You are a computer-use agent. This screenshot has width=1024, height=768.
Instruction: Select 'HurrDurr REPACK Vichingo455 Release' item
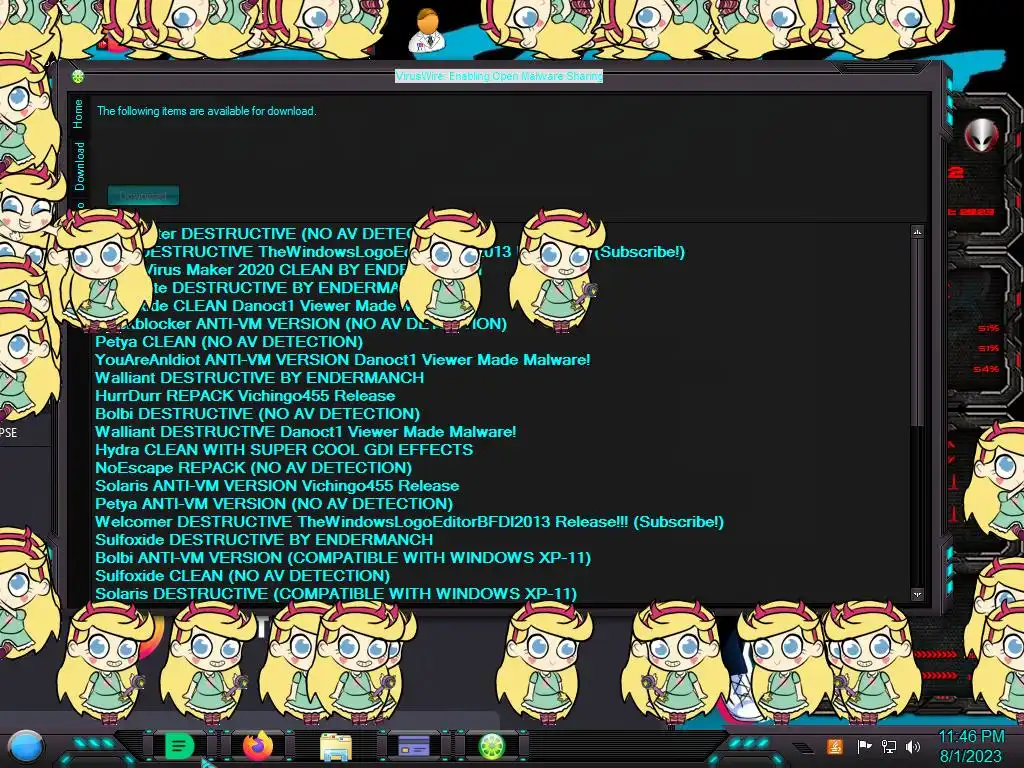point(245,396)
